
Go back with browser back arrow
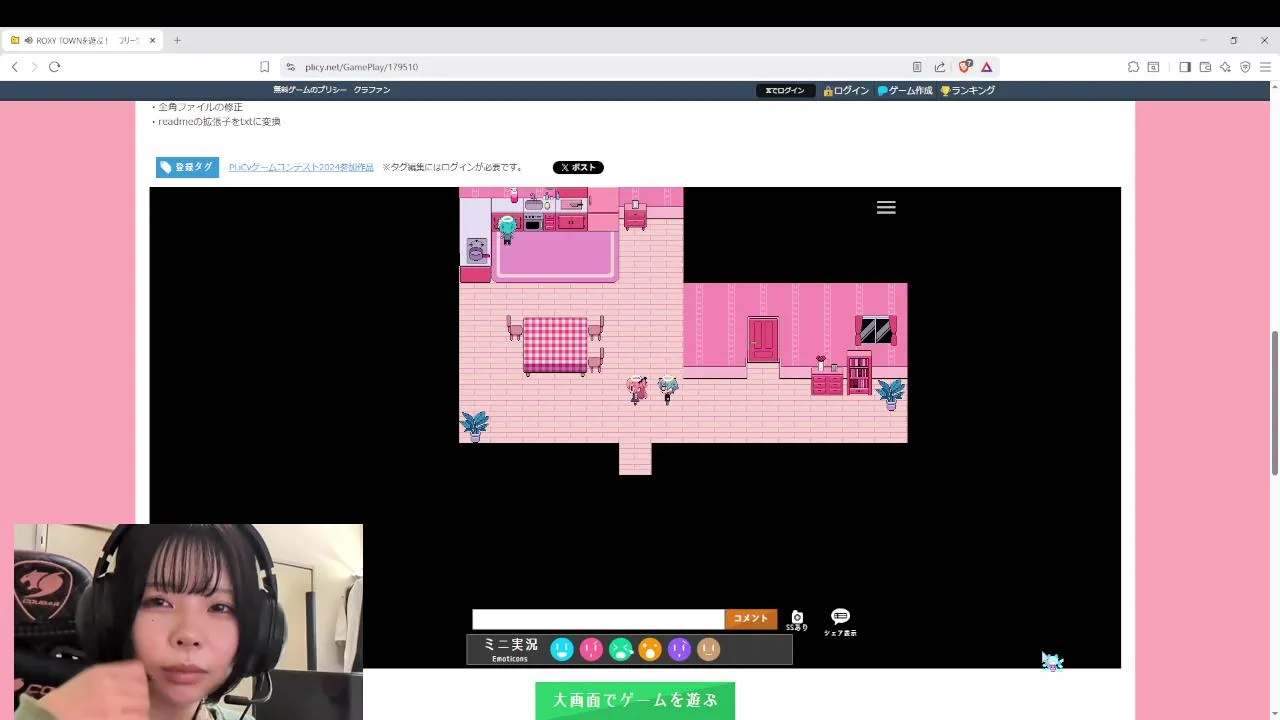tap(15, 67)
